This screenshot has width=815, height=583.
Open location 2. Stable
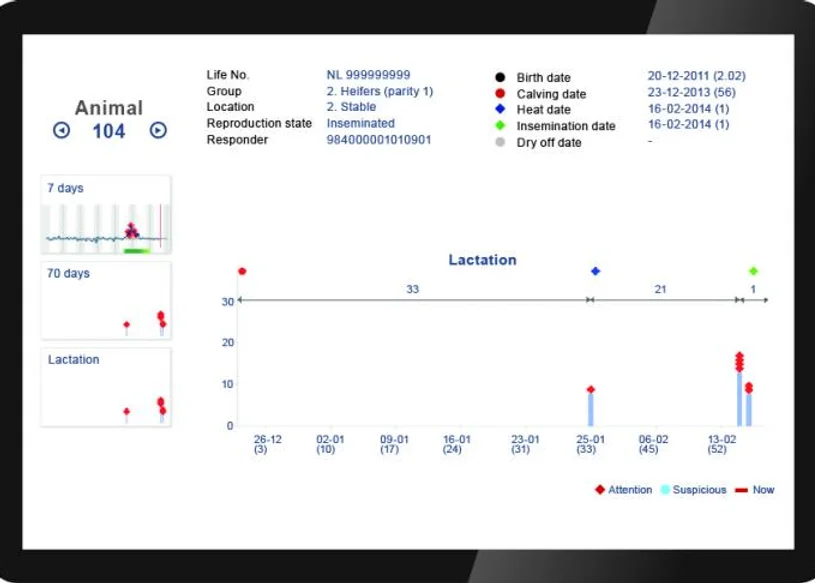pyautogui.click(x=351, y=107)
